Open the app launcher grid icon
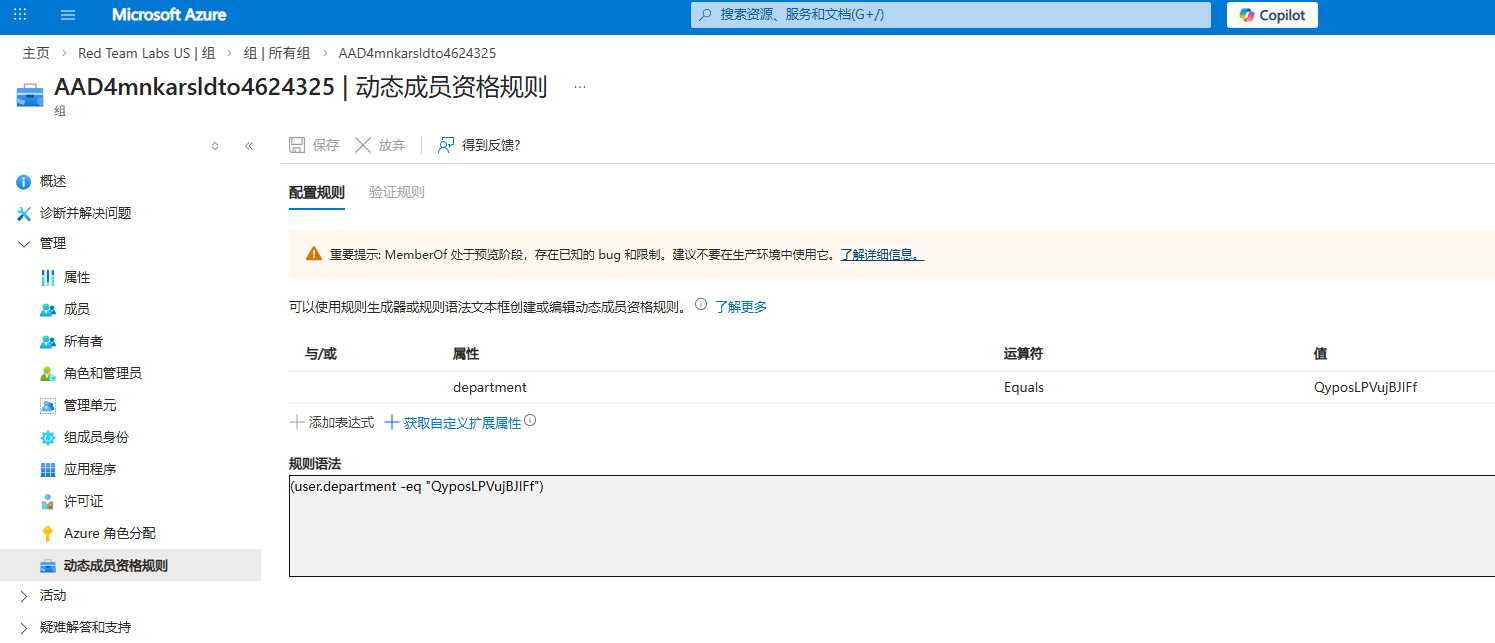The height and width of the screenshot is (643, 1495). click(x=20, y=15)
